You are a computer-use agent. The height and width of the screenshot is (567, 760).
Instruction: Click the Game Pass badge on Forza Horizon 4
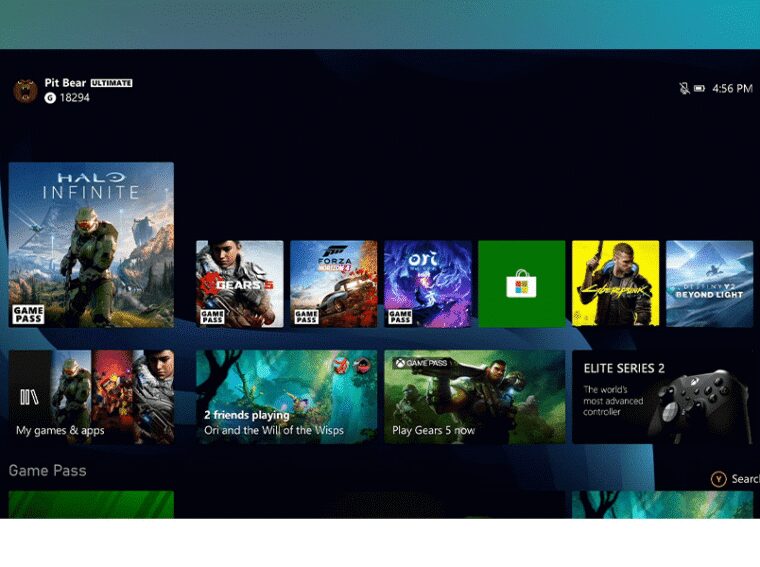tap(306, 317)
